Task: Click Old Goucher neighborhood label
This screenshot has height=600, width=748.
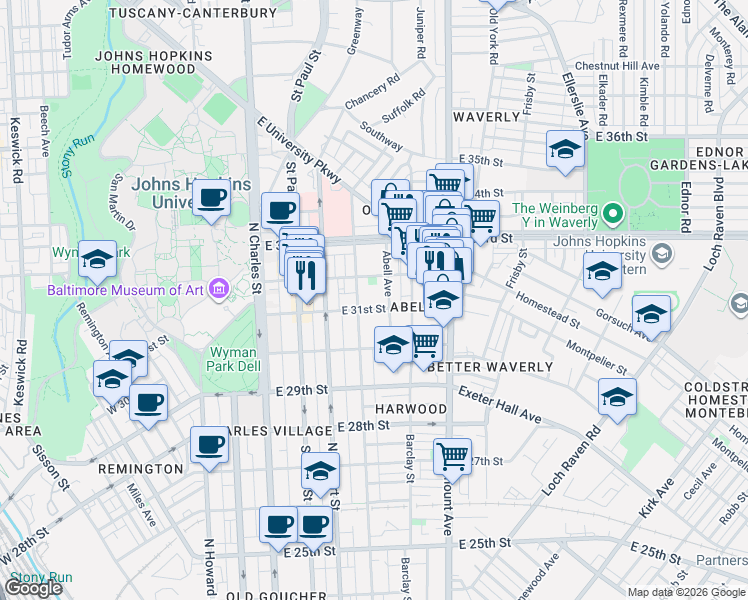Action: pyautogui.click(x=276, y=595)
